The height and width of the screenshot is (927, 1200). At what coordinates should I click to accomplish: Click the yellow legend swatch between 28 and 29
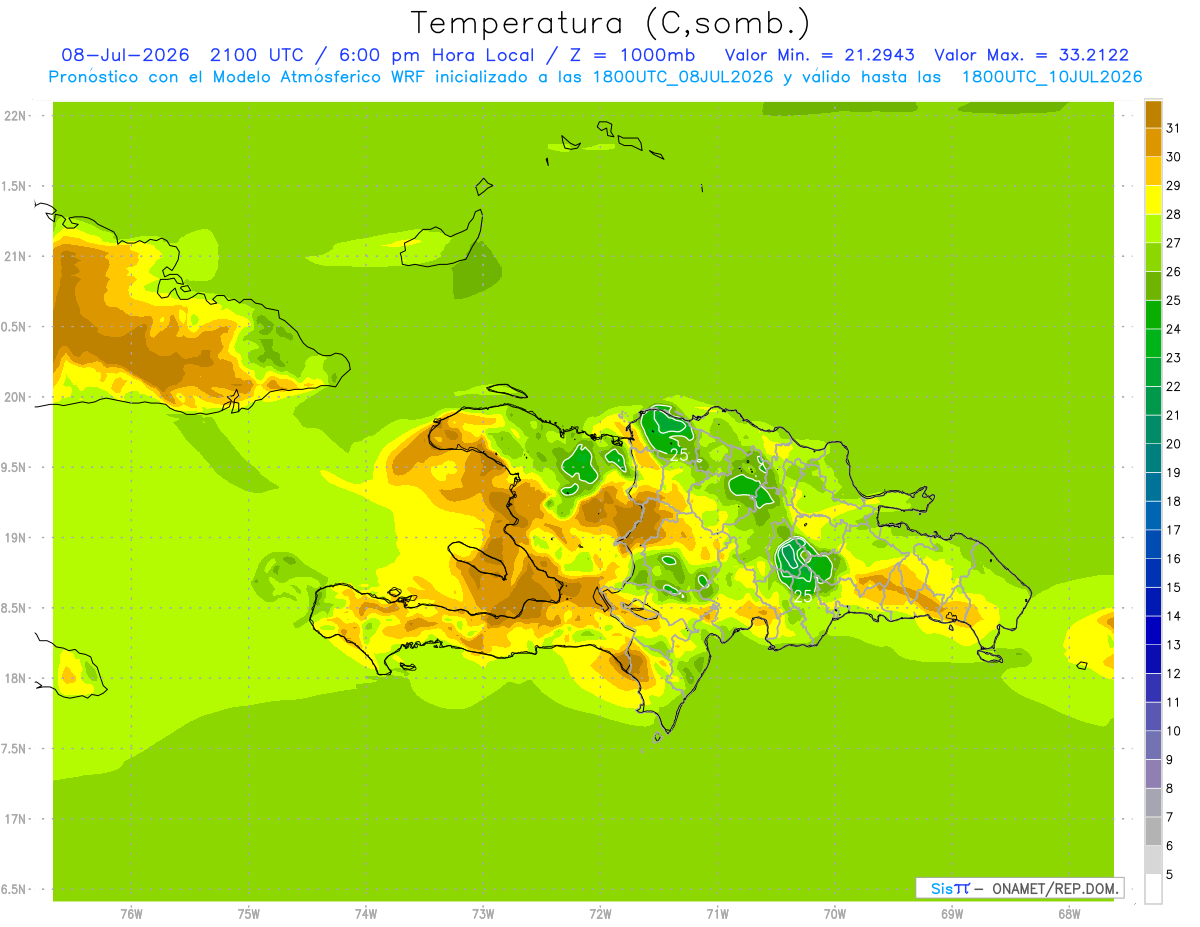coord(1153,200)
